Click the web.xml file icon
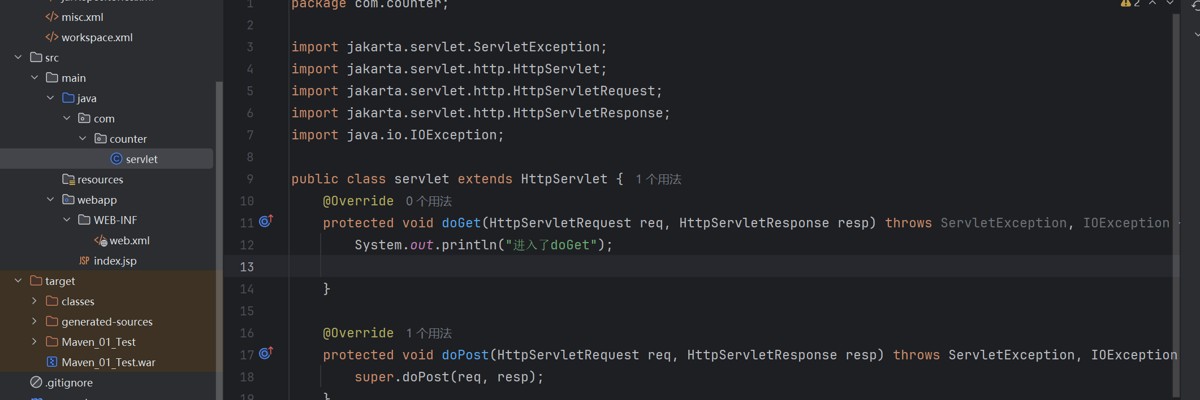 100,241
